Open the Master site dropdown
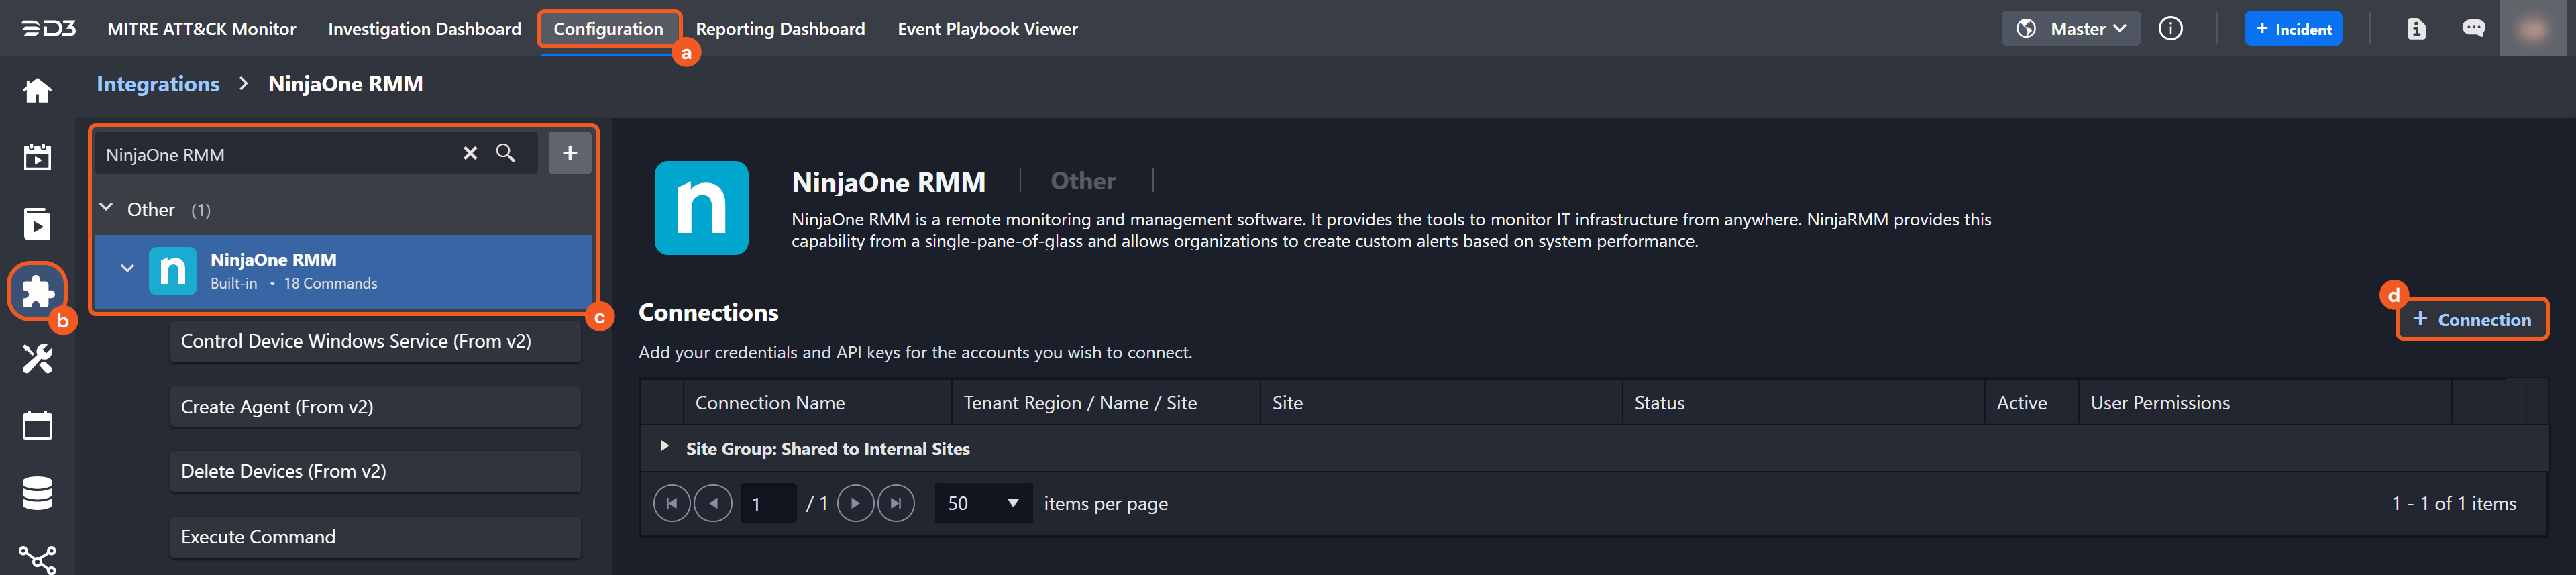2576x575 pixels. click(x=2071, y=29)
